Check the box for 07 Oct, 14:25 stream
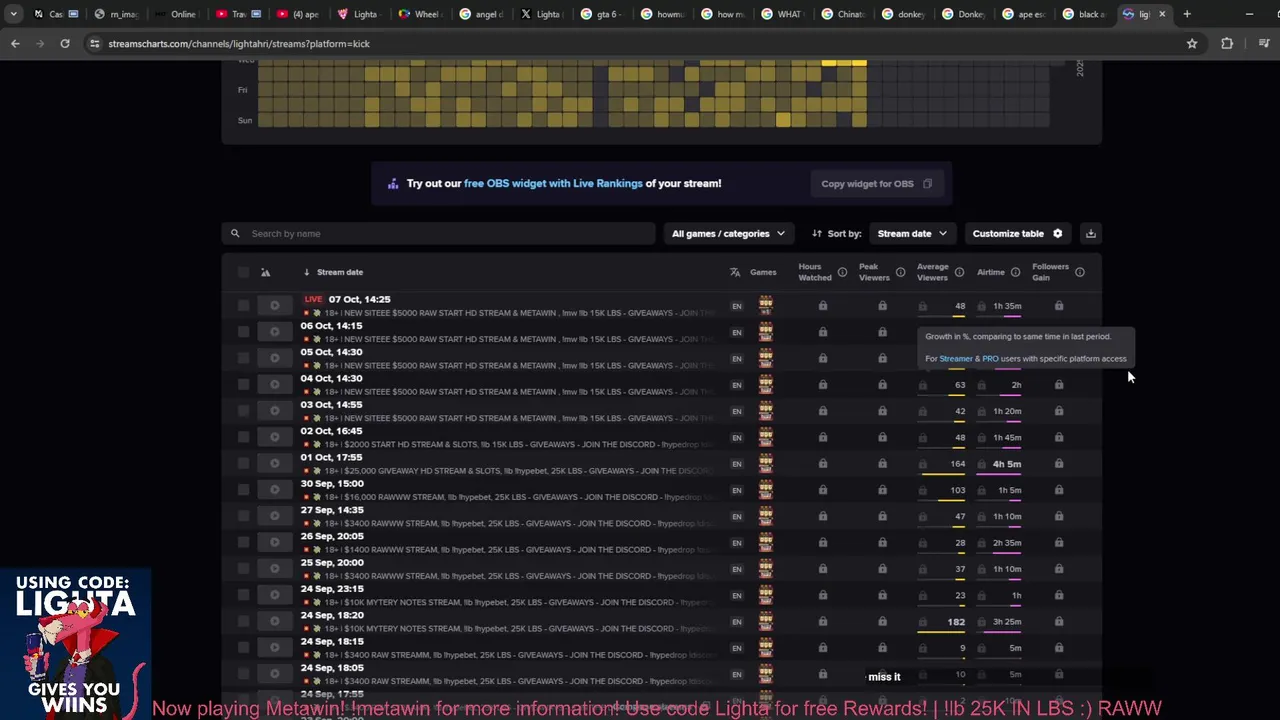This screenshot has height=720, width=1280. pyautogui.click(x=243, y=305)
